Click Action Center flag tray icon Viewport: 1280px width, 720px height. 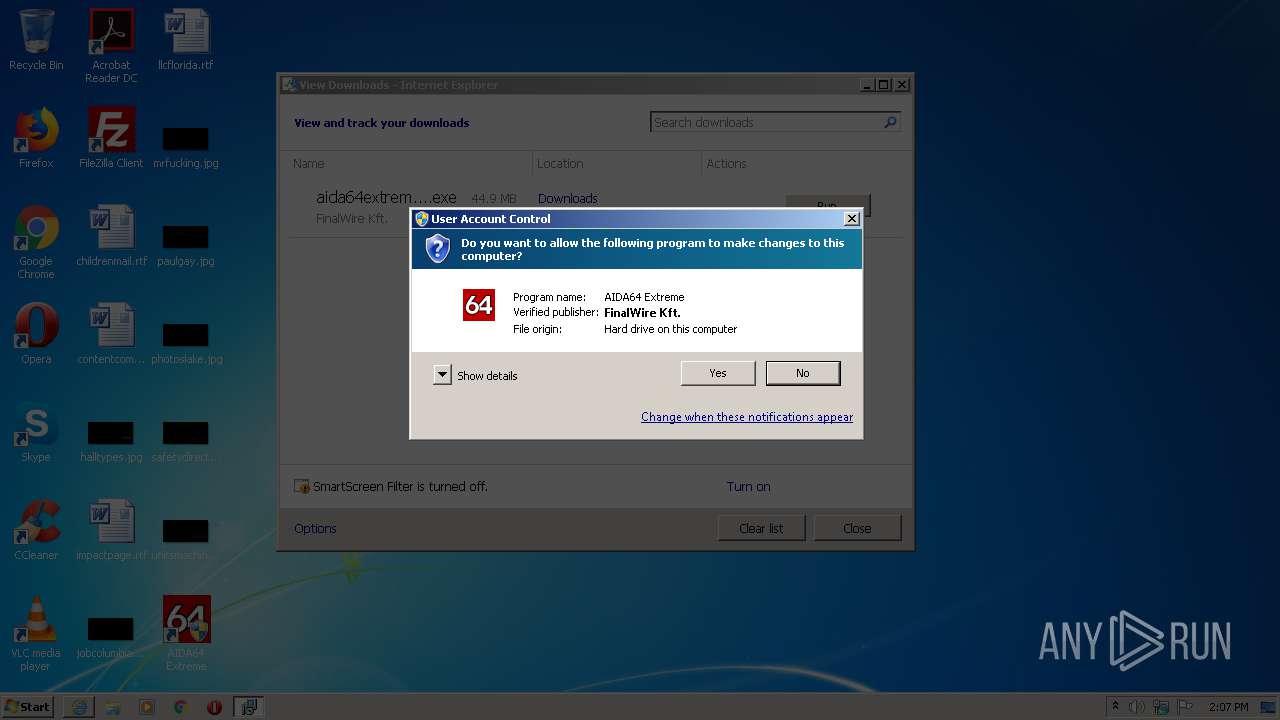click(x=1185, y=707)
